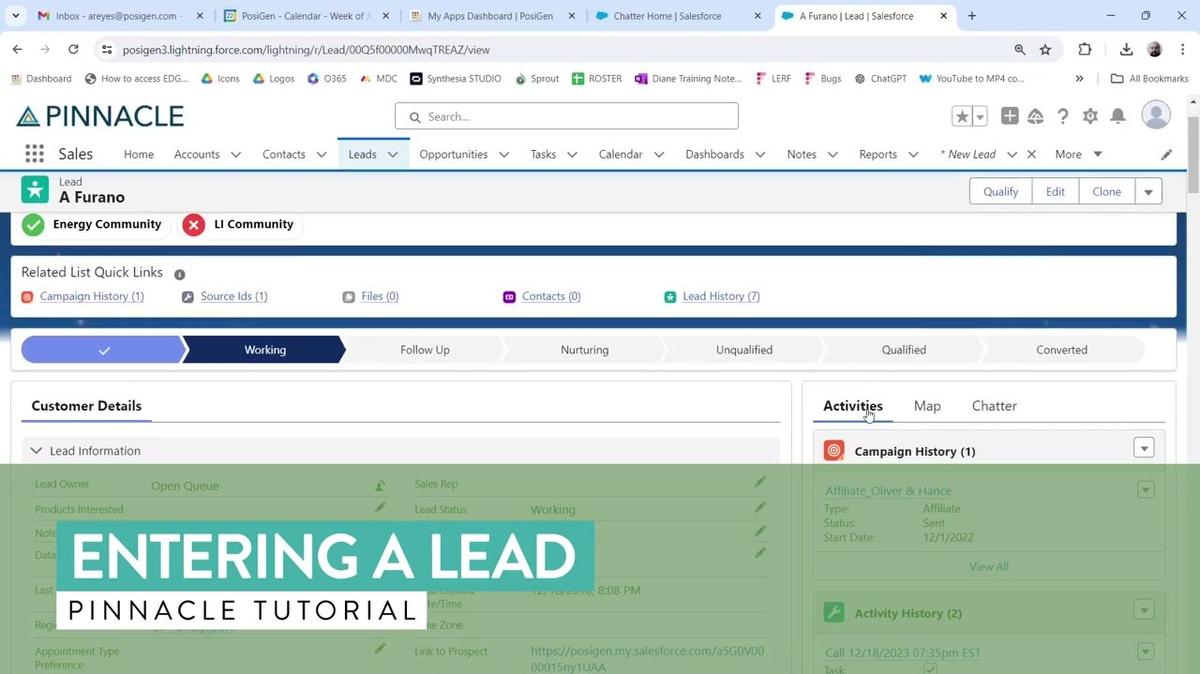Open the browser Downloads icon

[1126, 49]
